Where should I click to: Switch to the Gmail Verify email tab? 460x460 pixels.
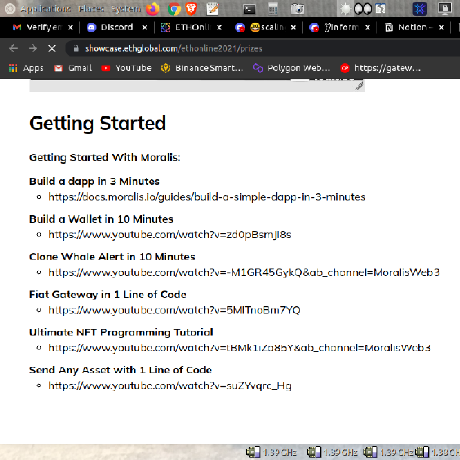pyautogui.click(x=37, y=27)
